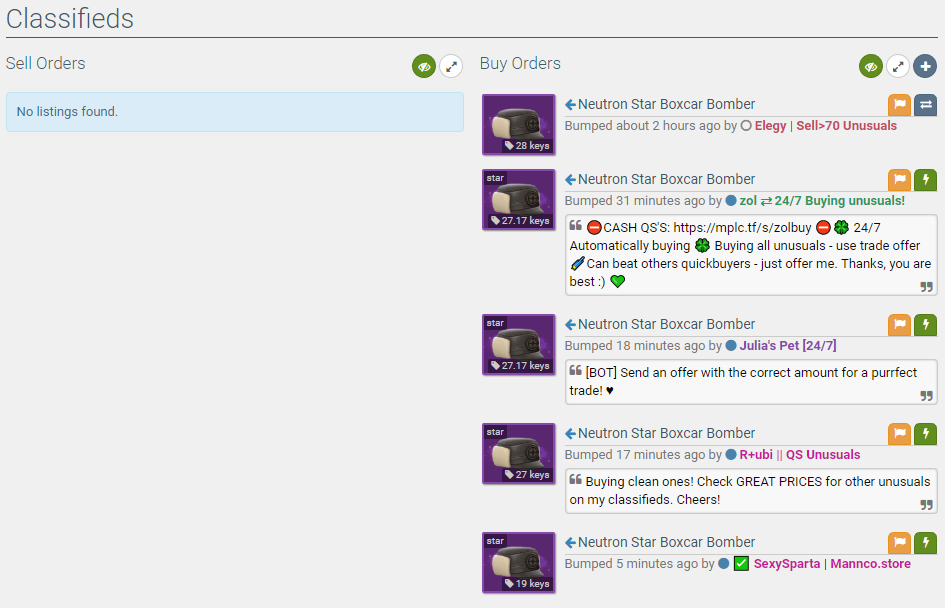Open the 28 keys Boxcar Bomber thumbnail
This screenshot has height=608, width=945.
[x=518, y=125]
